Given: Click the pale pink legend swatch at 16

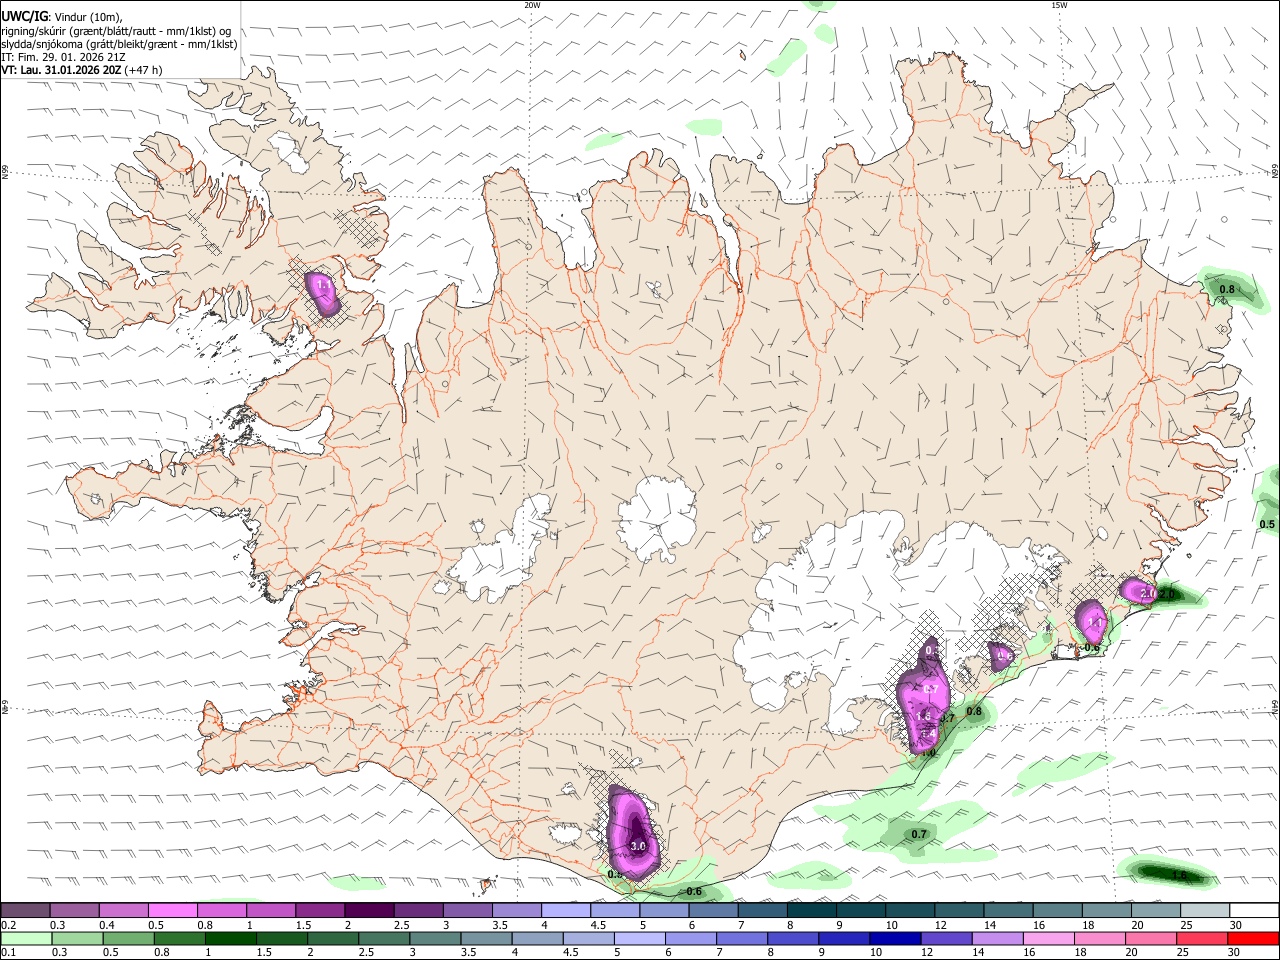Looking at the screenshot, I should (1046, 939).
